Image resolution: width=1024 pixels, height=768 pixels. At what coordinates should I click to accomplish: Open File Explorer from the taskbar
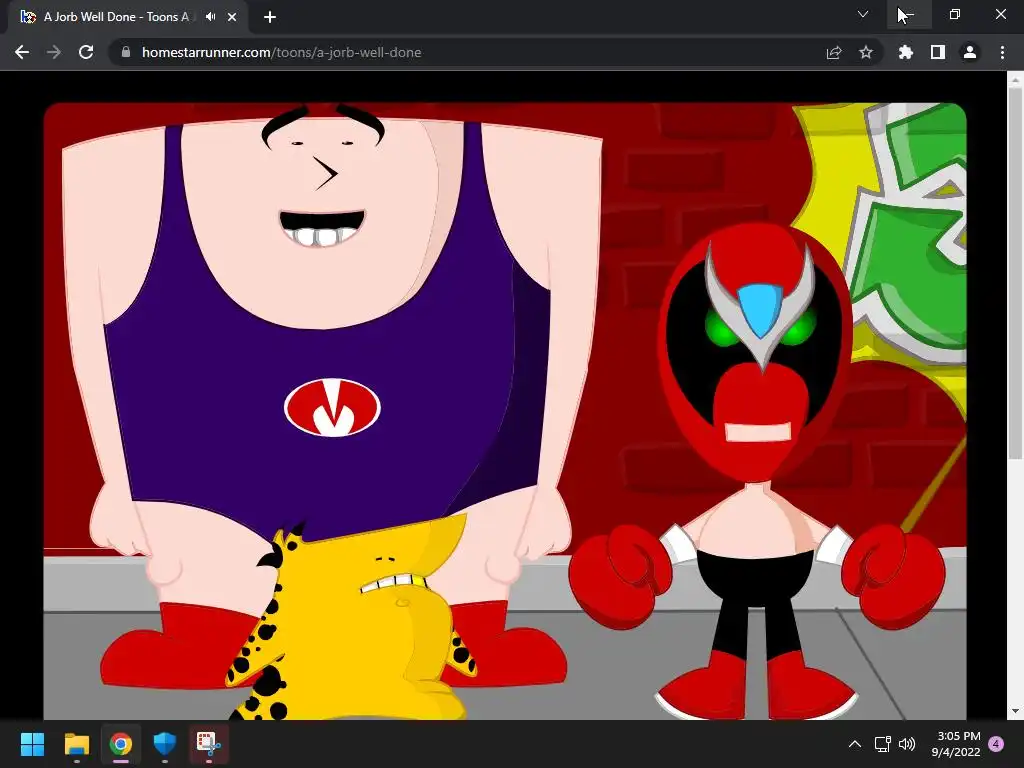point(76,744)
